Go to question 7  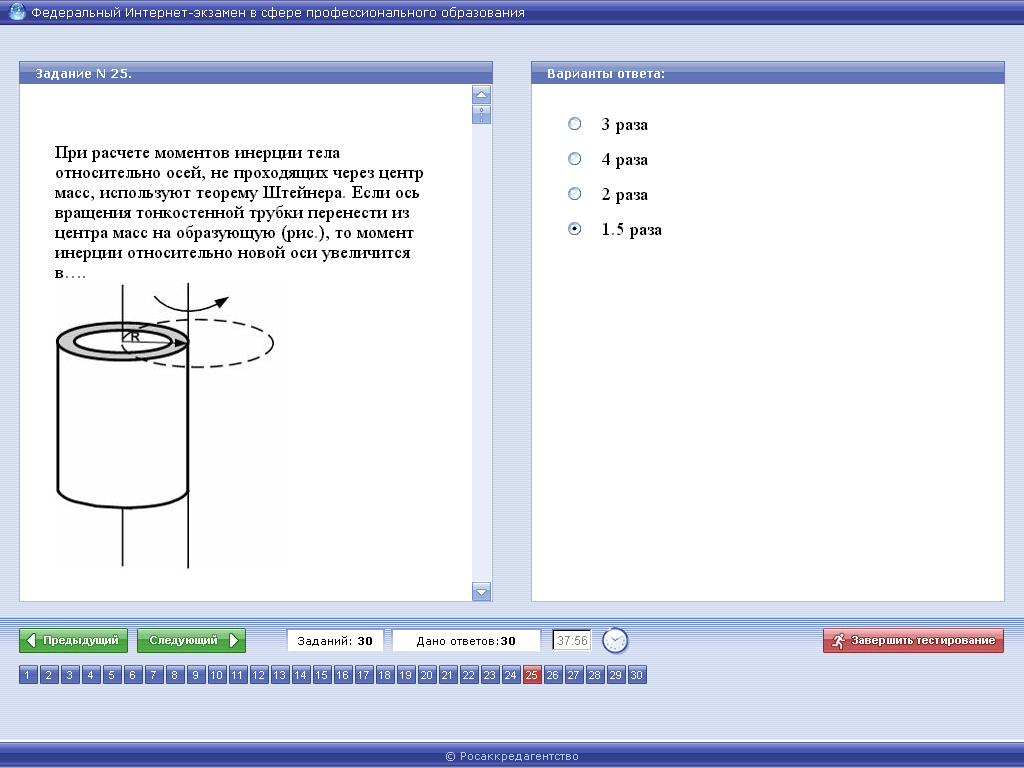(x=153, y=675)
